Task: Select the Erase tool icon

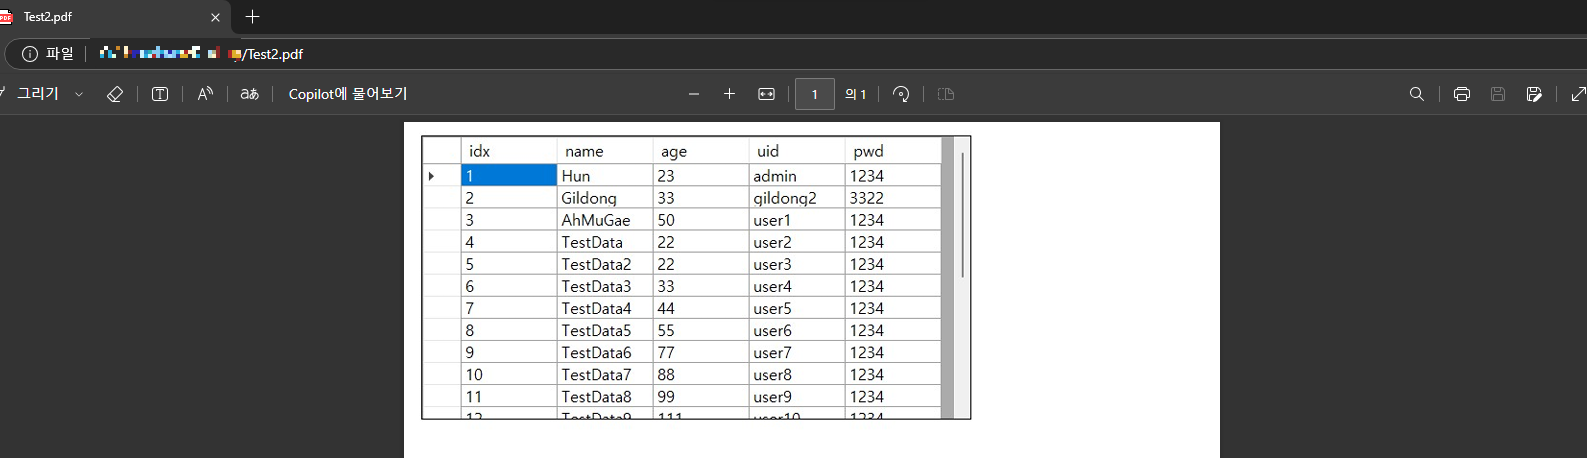Action: (115, 94)
